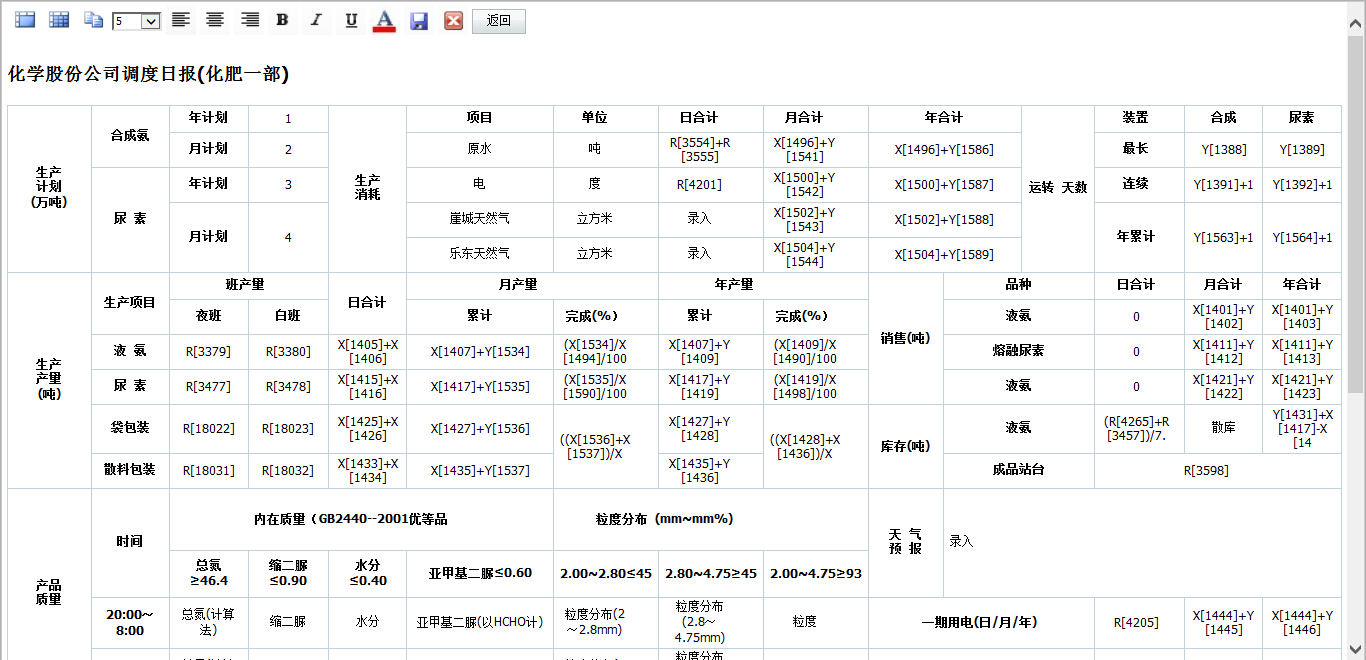The width and height of the screenshot is (1366, 660).
Task: Click 录入 cell next to 天气预报
Action: [1142, 542]
